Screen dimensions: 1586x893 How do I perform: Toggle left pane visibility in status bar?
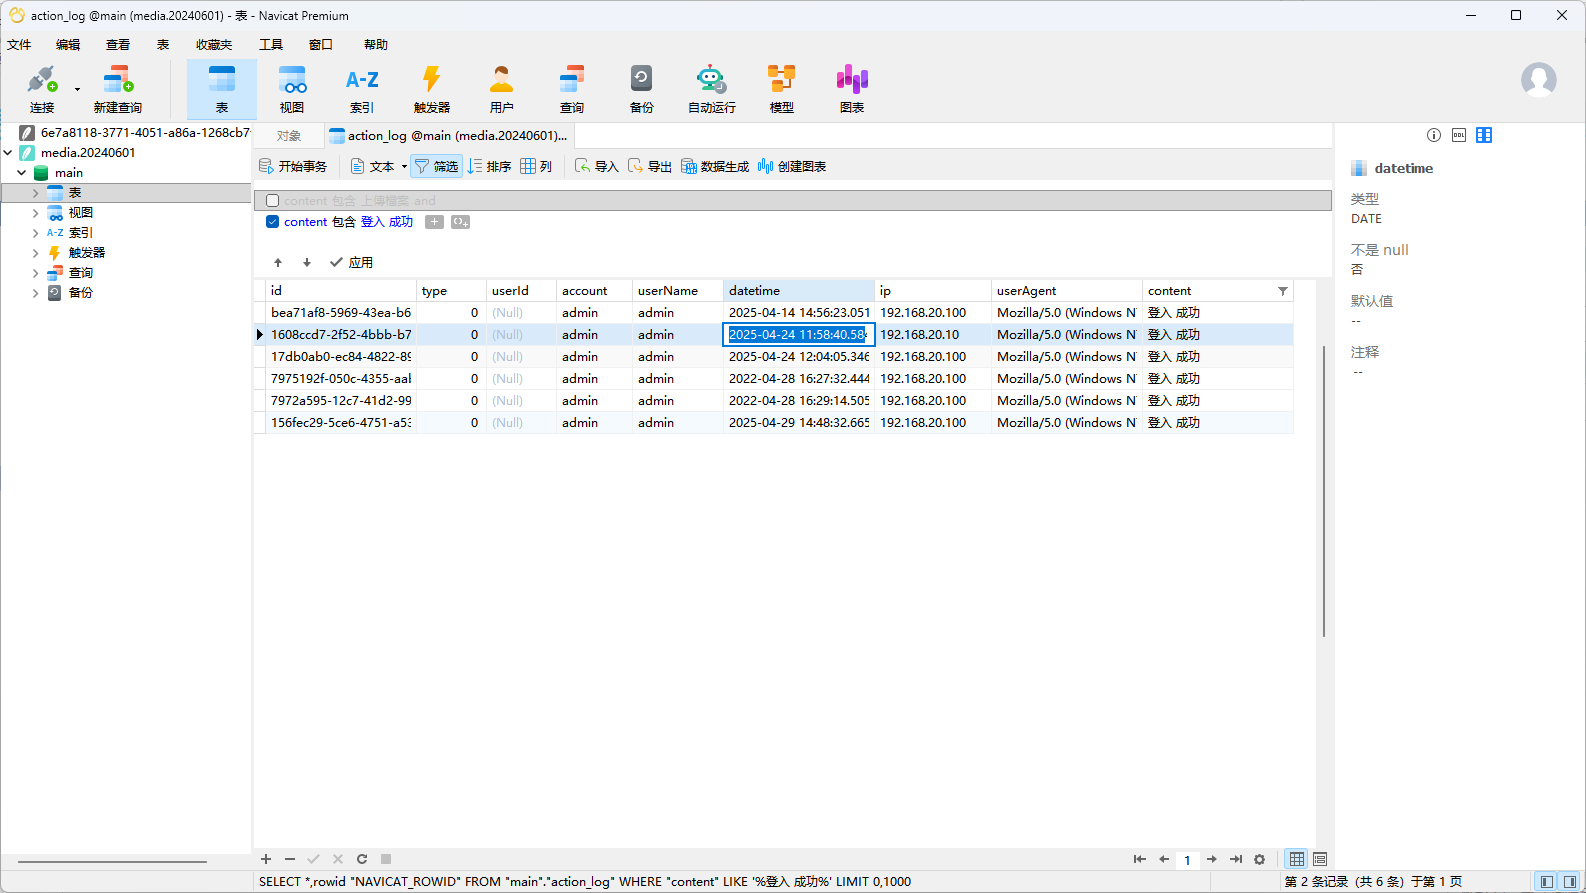coord(1547,881)
